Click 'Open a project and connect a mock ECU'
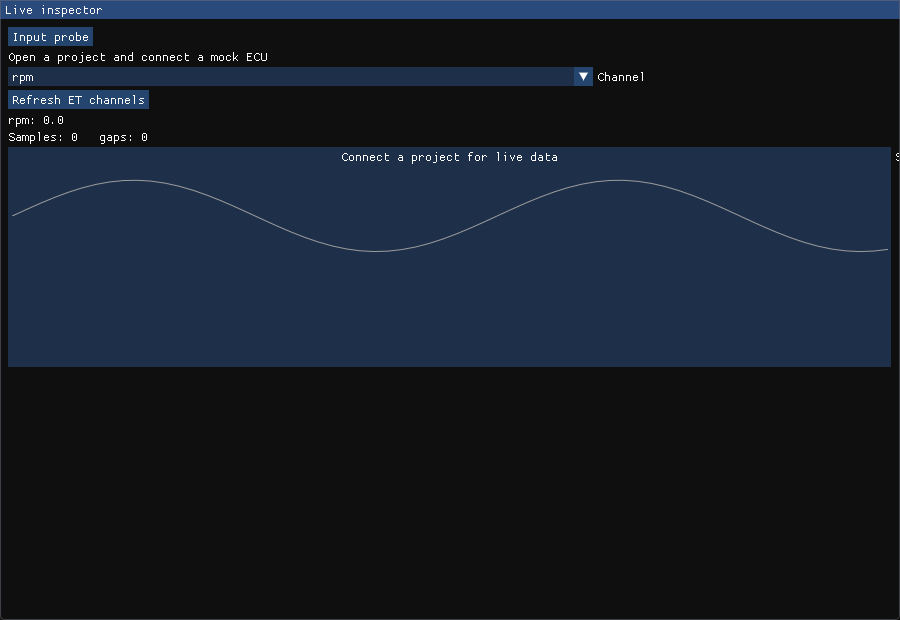The height and width of the screenshot is (620, 900). (138, 57)
